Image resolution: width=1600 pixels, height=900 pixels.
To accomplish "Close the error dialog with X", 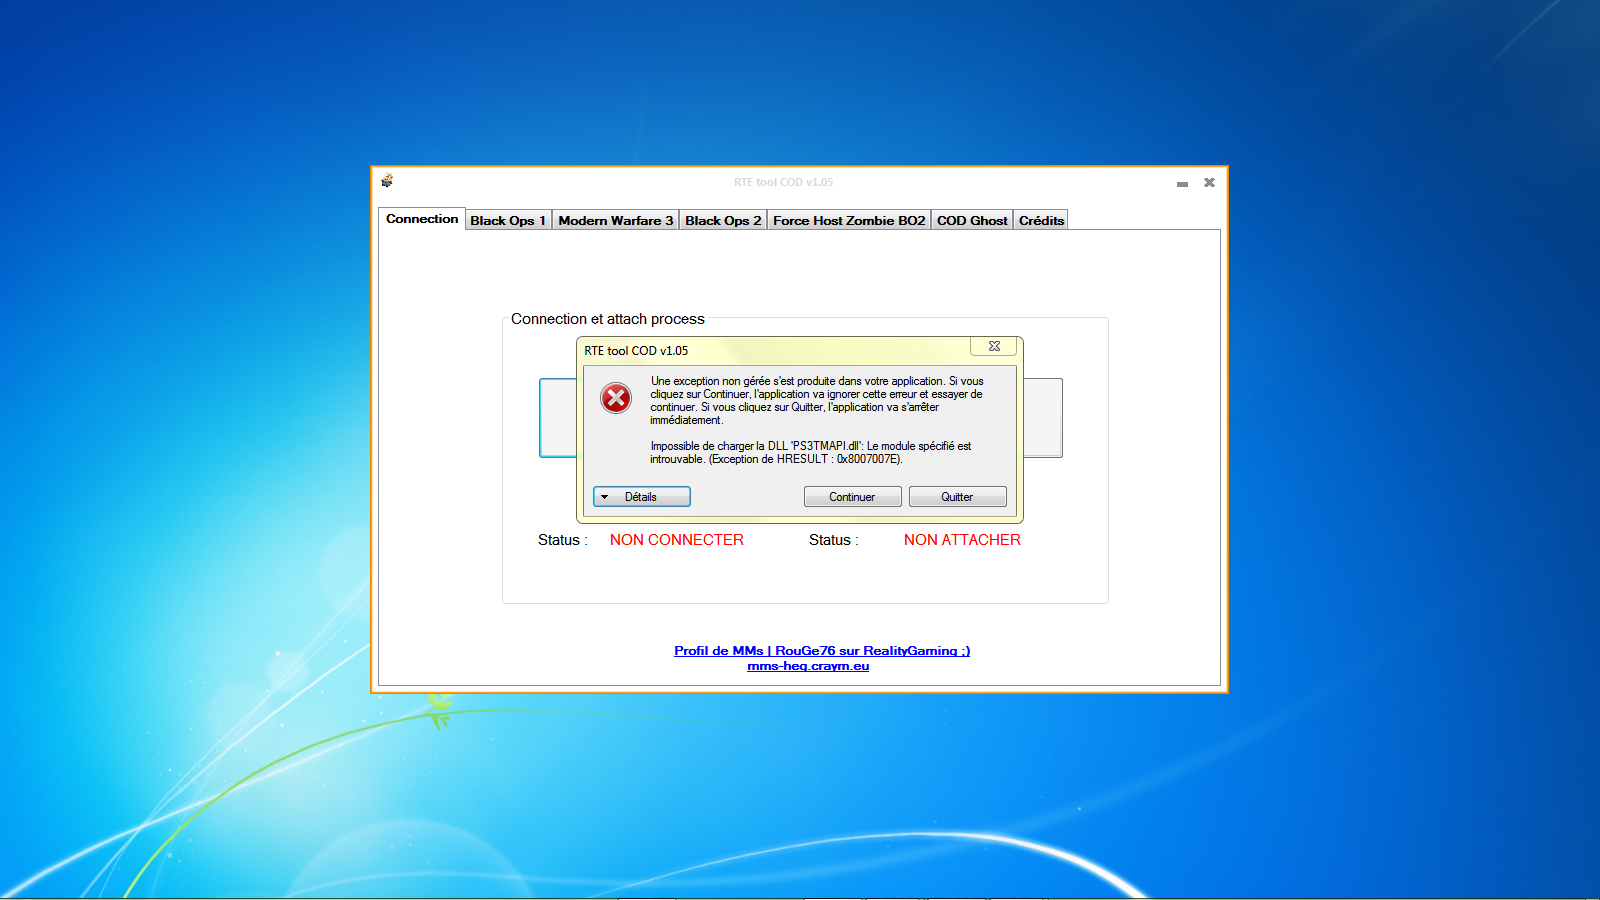I will (x=994, y=346).
